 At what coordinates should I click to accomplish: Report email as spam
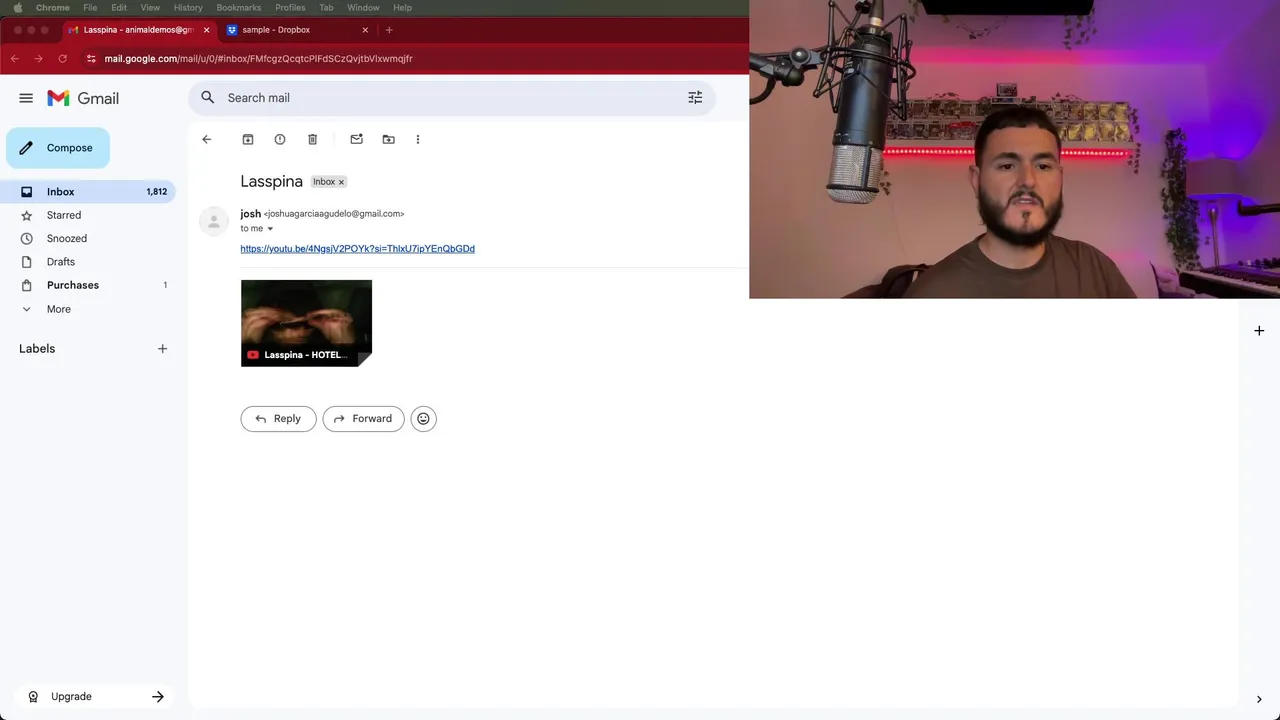click(280, 139)
